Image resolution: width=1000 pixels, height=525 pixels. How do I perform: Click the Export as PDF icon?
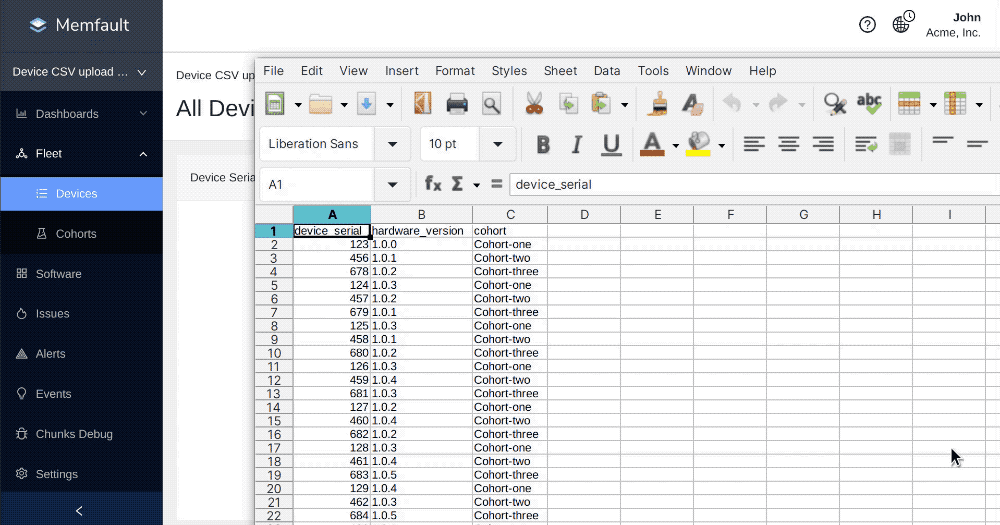point(422,104)
